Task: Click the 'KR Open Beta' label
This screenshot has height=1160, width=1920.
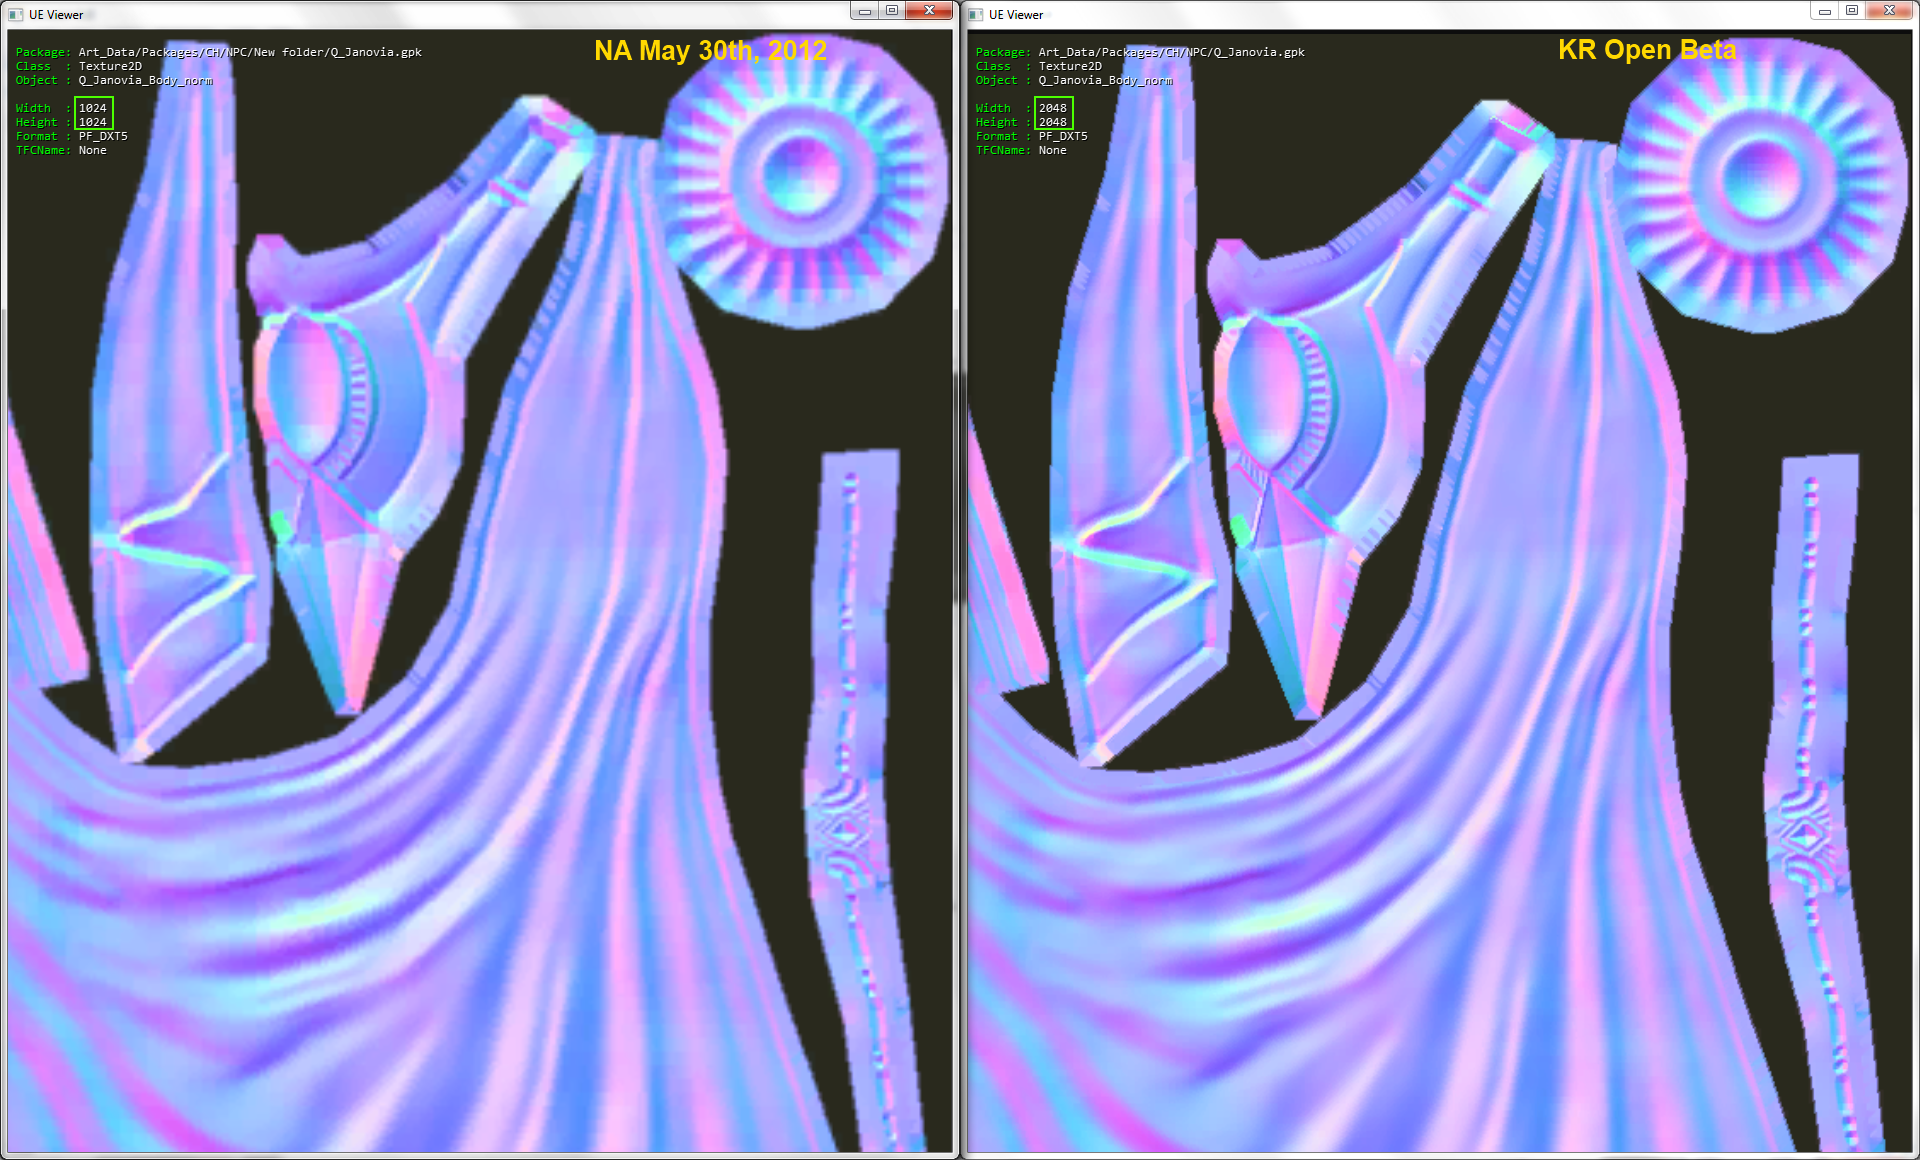Action: (x=1646, y=50)
